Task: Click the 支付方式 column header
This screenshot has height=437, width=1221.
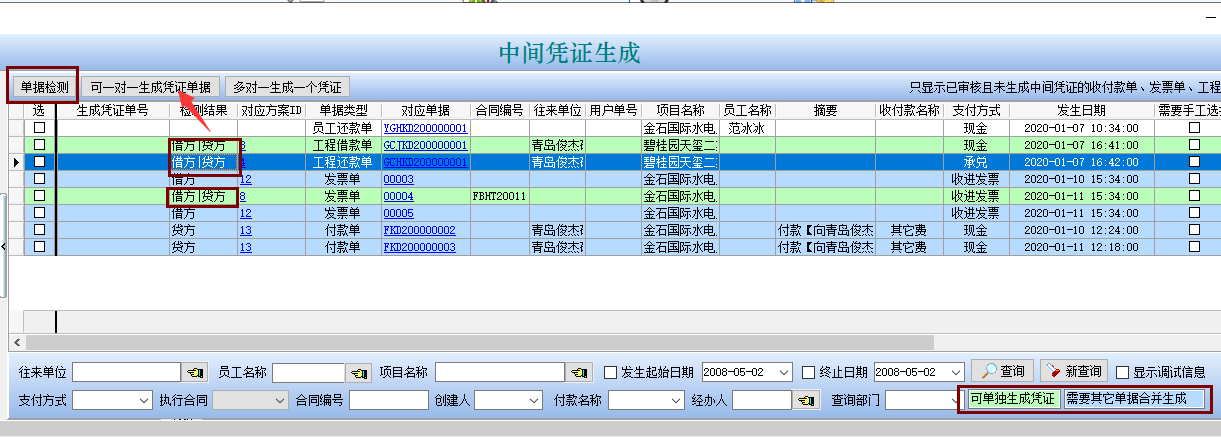Action: point(976,111)
